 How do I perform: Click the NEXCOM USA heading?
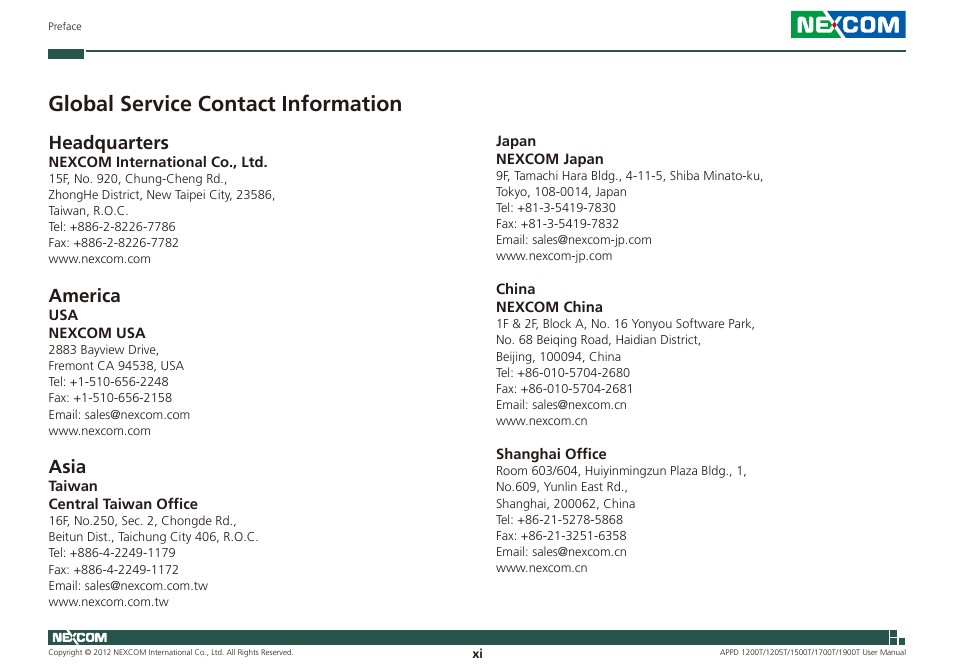click(97, 333)
